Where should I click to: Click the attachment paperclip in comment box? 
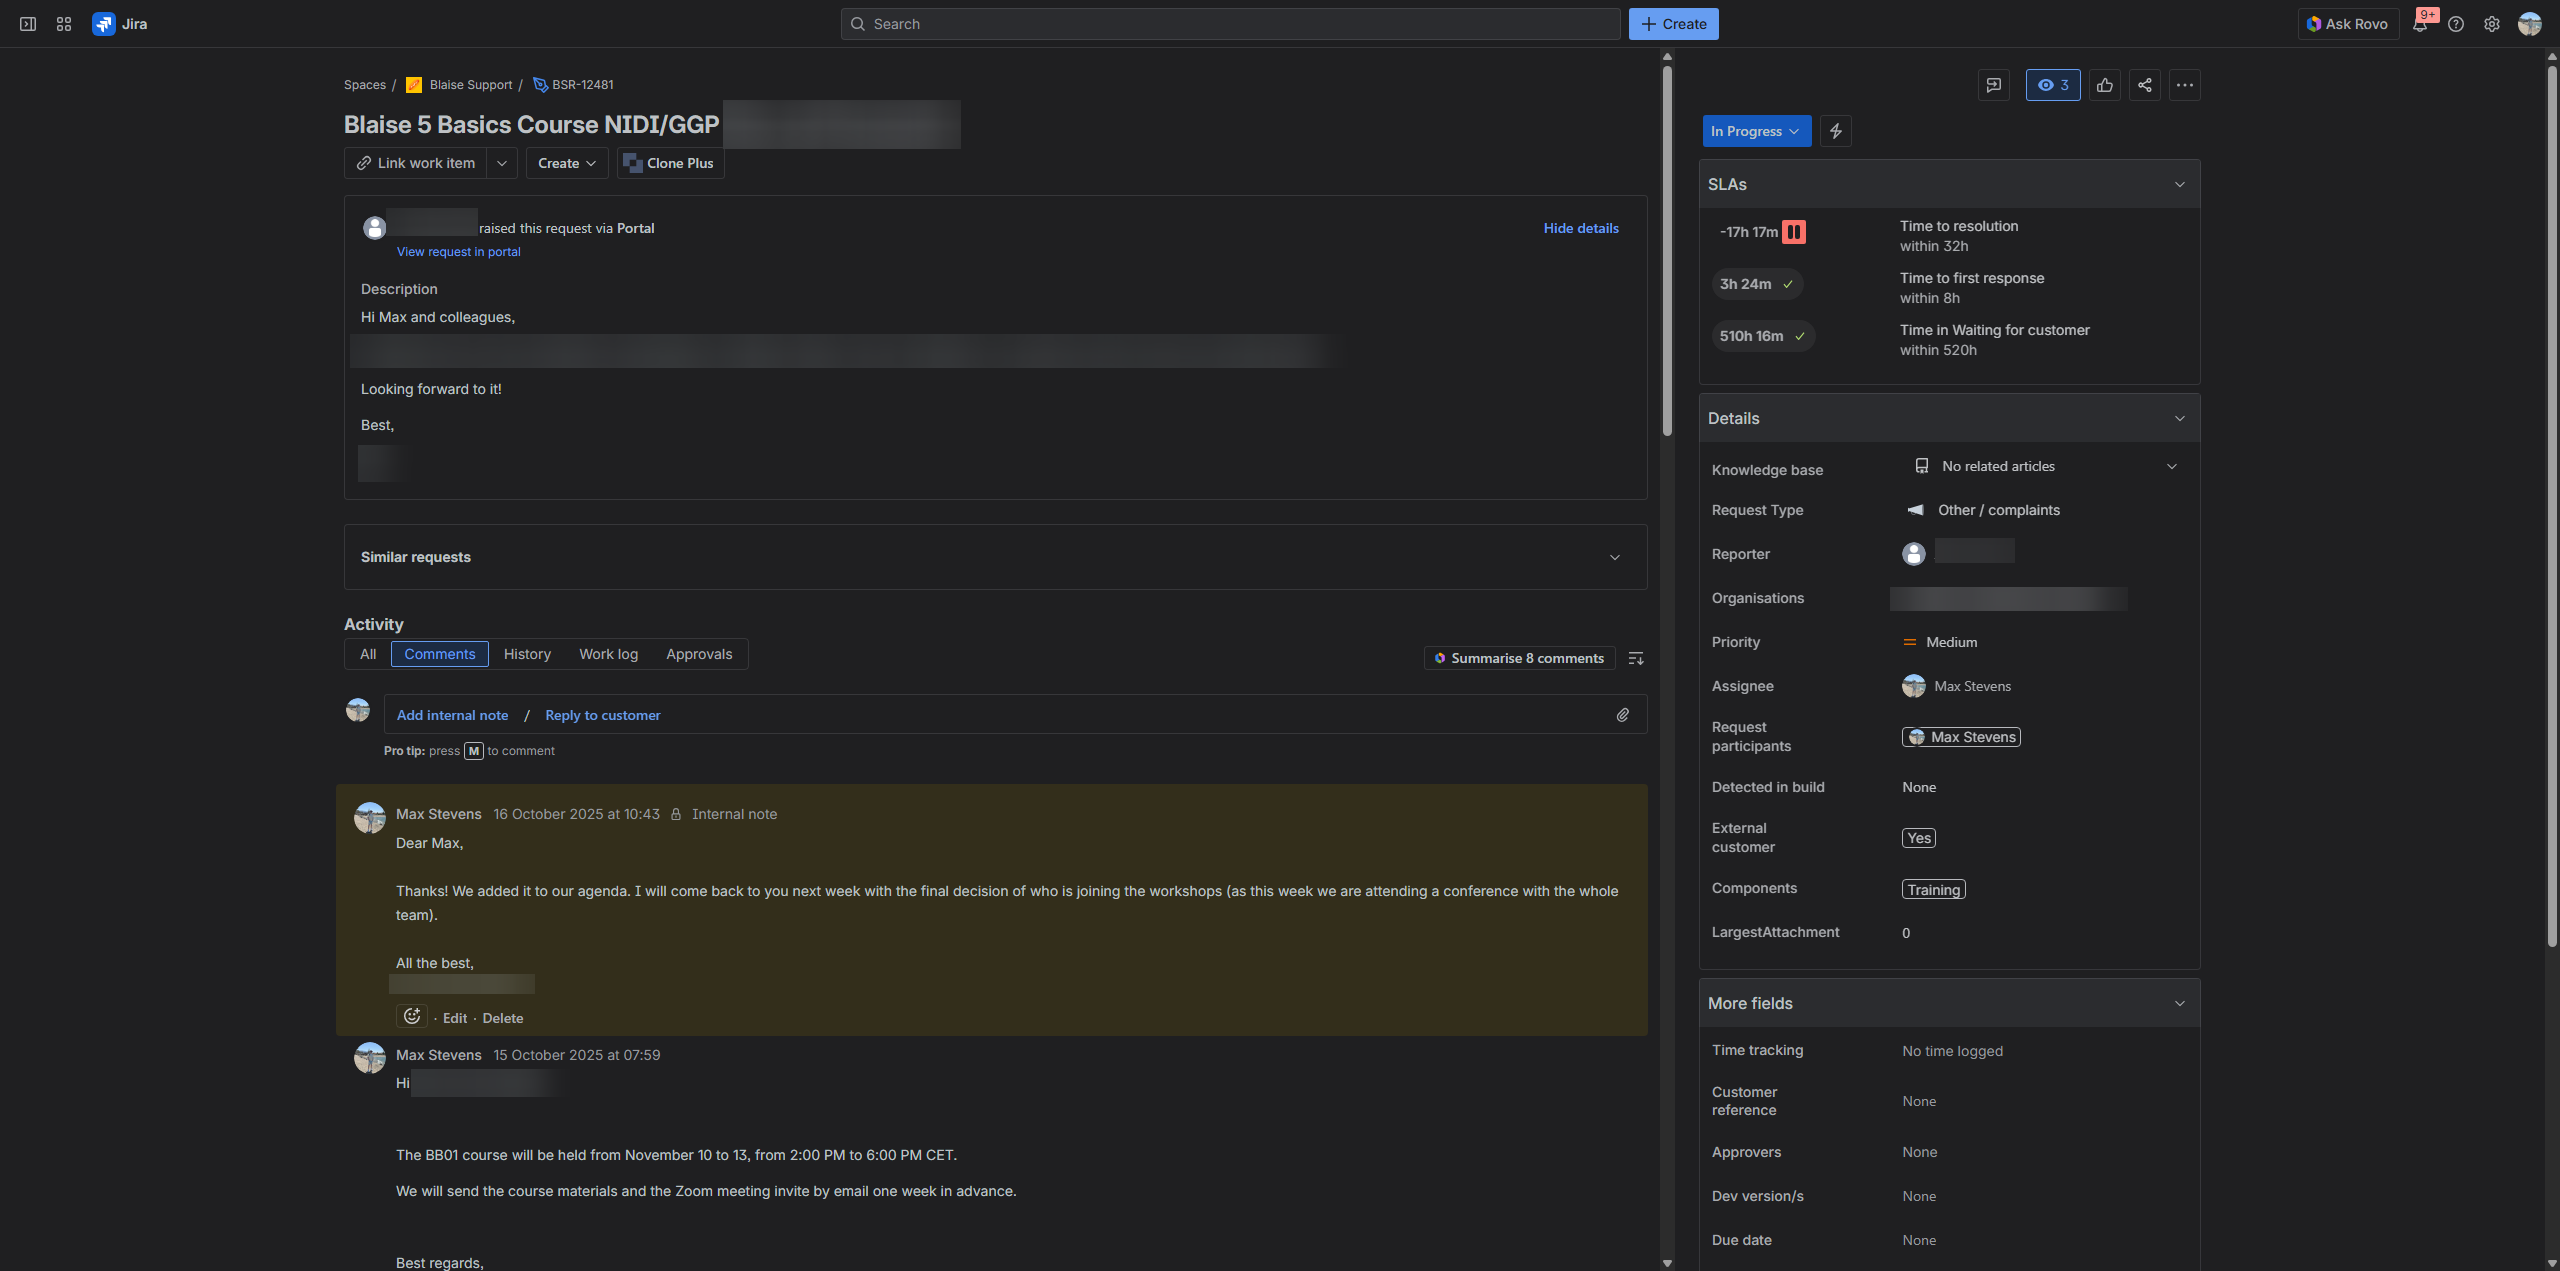pyautogui.click(x=1622, y=715)
